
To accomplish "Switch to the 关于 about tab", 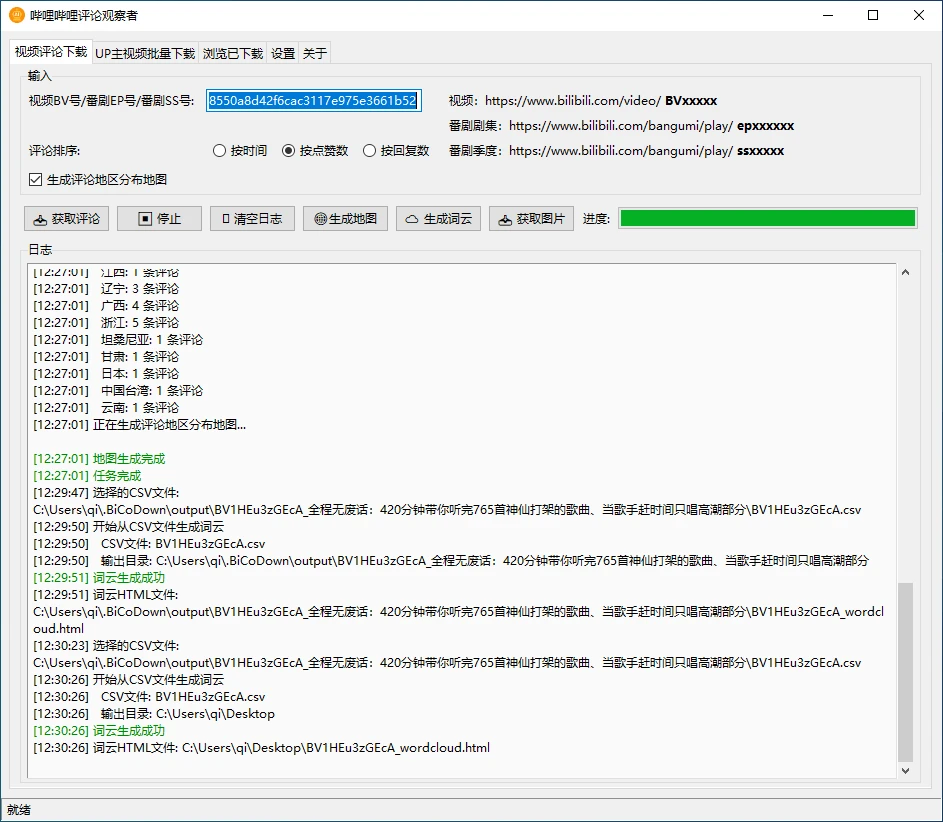I will [314, 54].
